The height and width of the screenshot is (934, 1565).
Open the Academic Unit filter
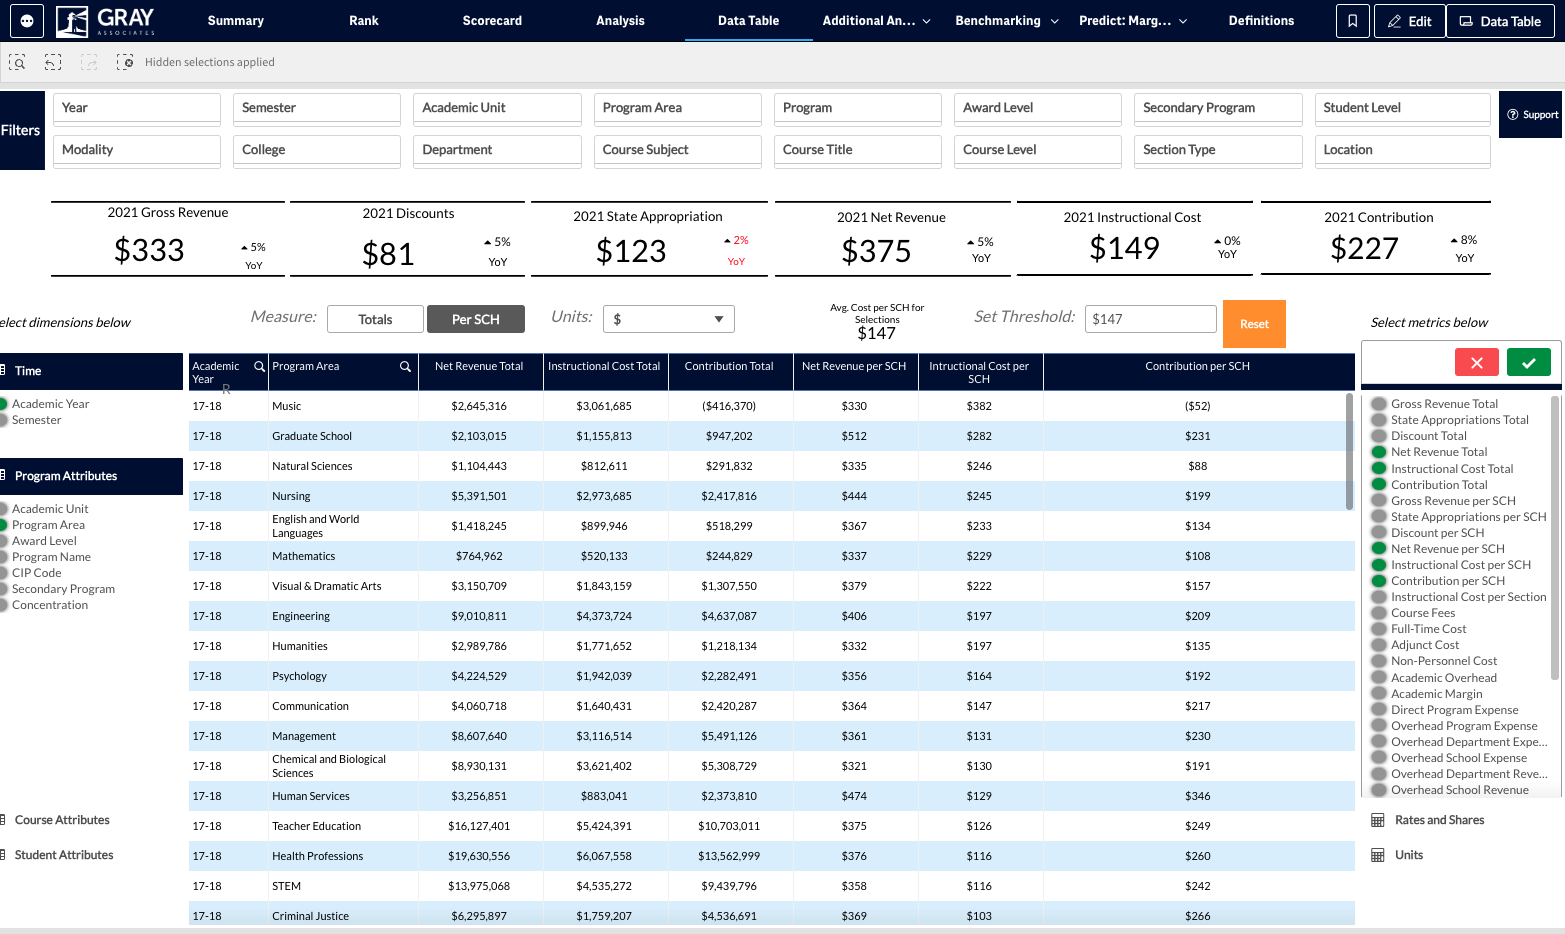[x=497, y=108]
